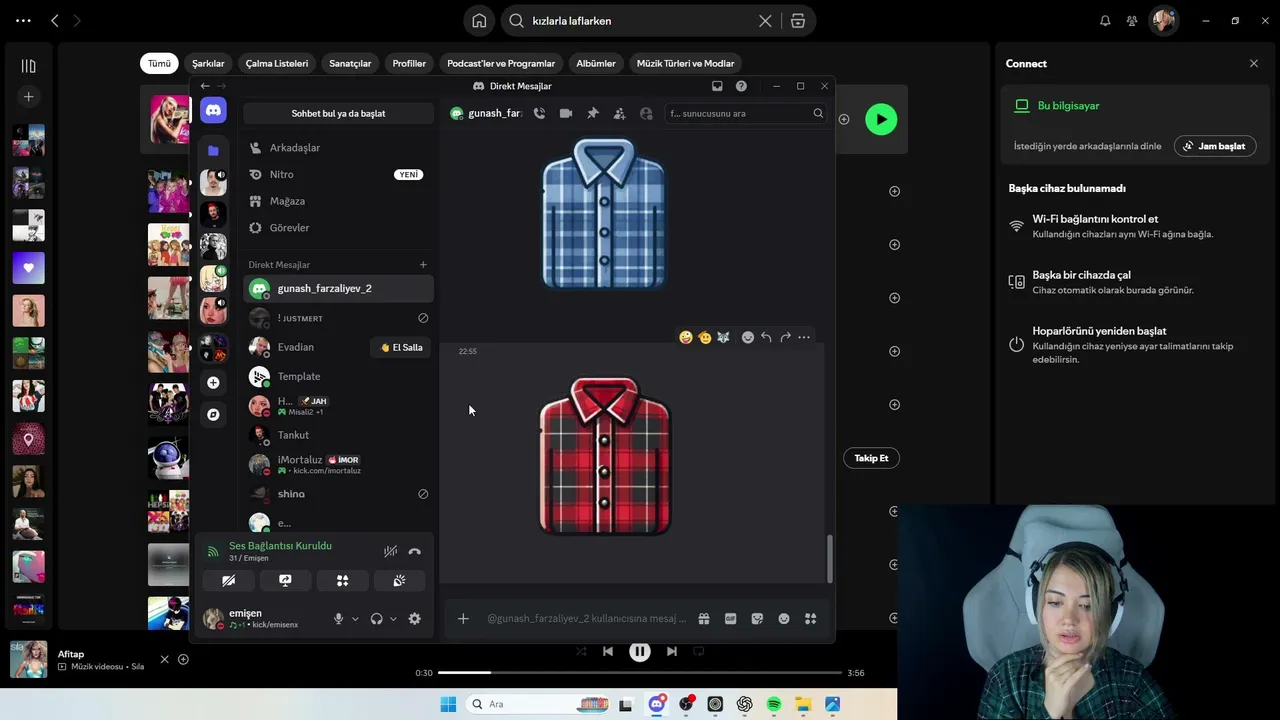Open Görevler in Discord sidebar

338,228
